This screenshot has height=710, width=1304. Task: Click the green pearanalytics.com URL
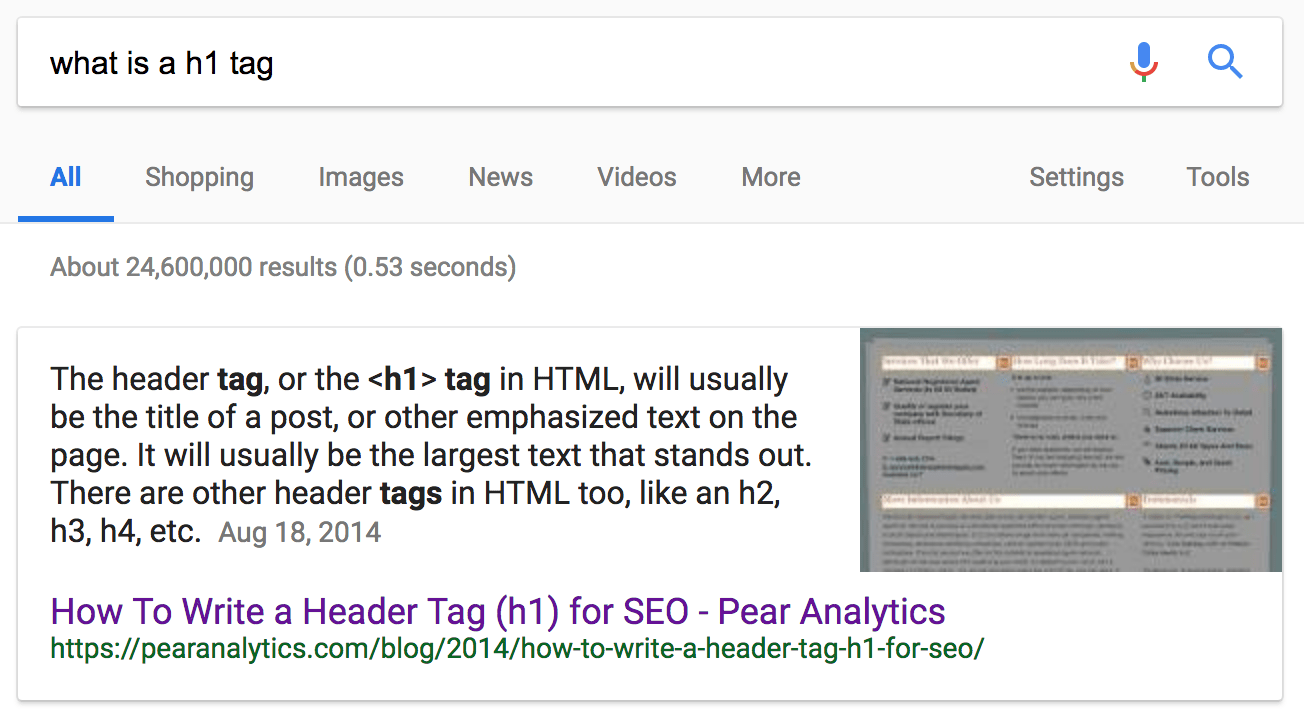tap(517, 648)
